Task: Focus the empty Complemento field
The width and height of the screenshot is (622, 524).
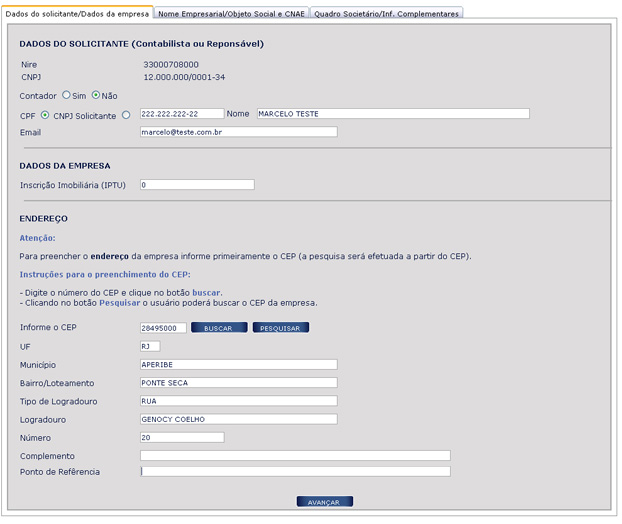Action: pos(295,455)
